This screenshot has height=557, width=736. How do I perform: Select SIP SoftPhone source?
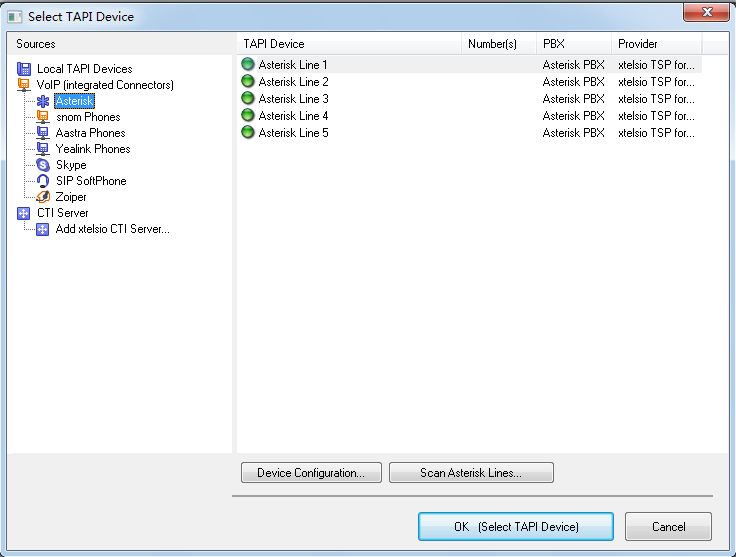[91, 181]
